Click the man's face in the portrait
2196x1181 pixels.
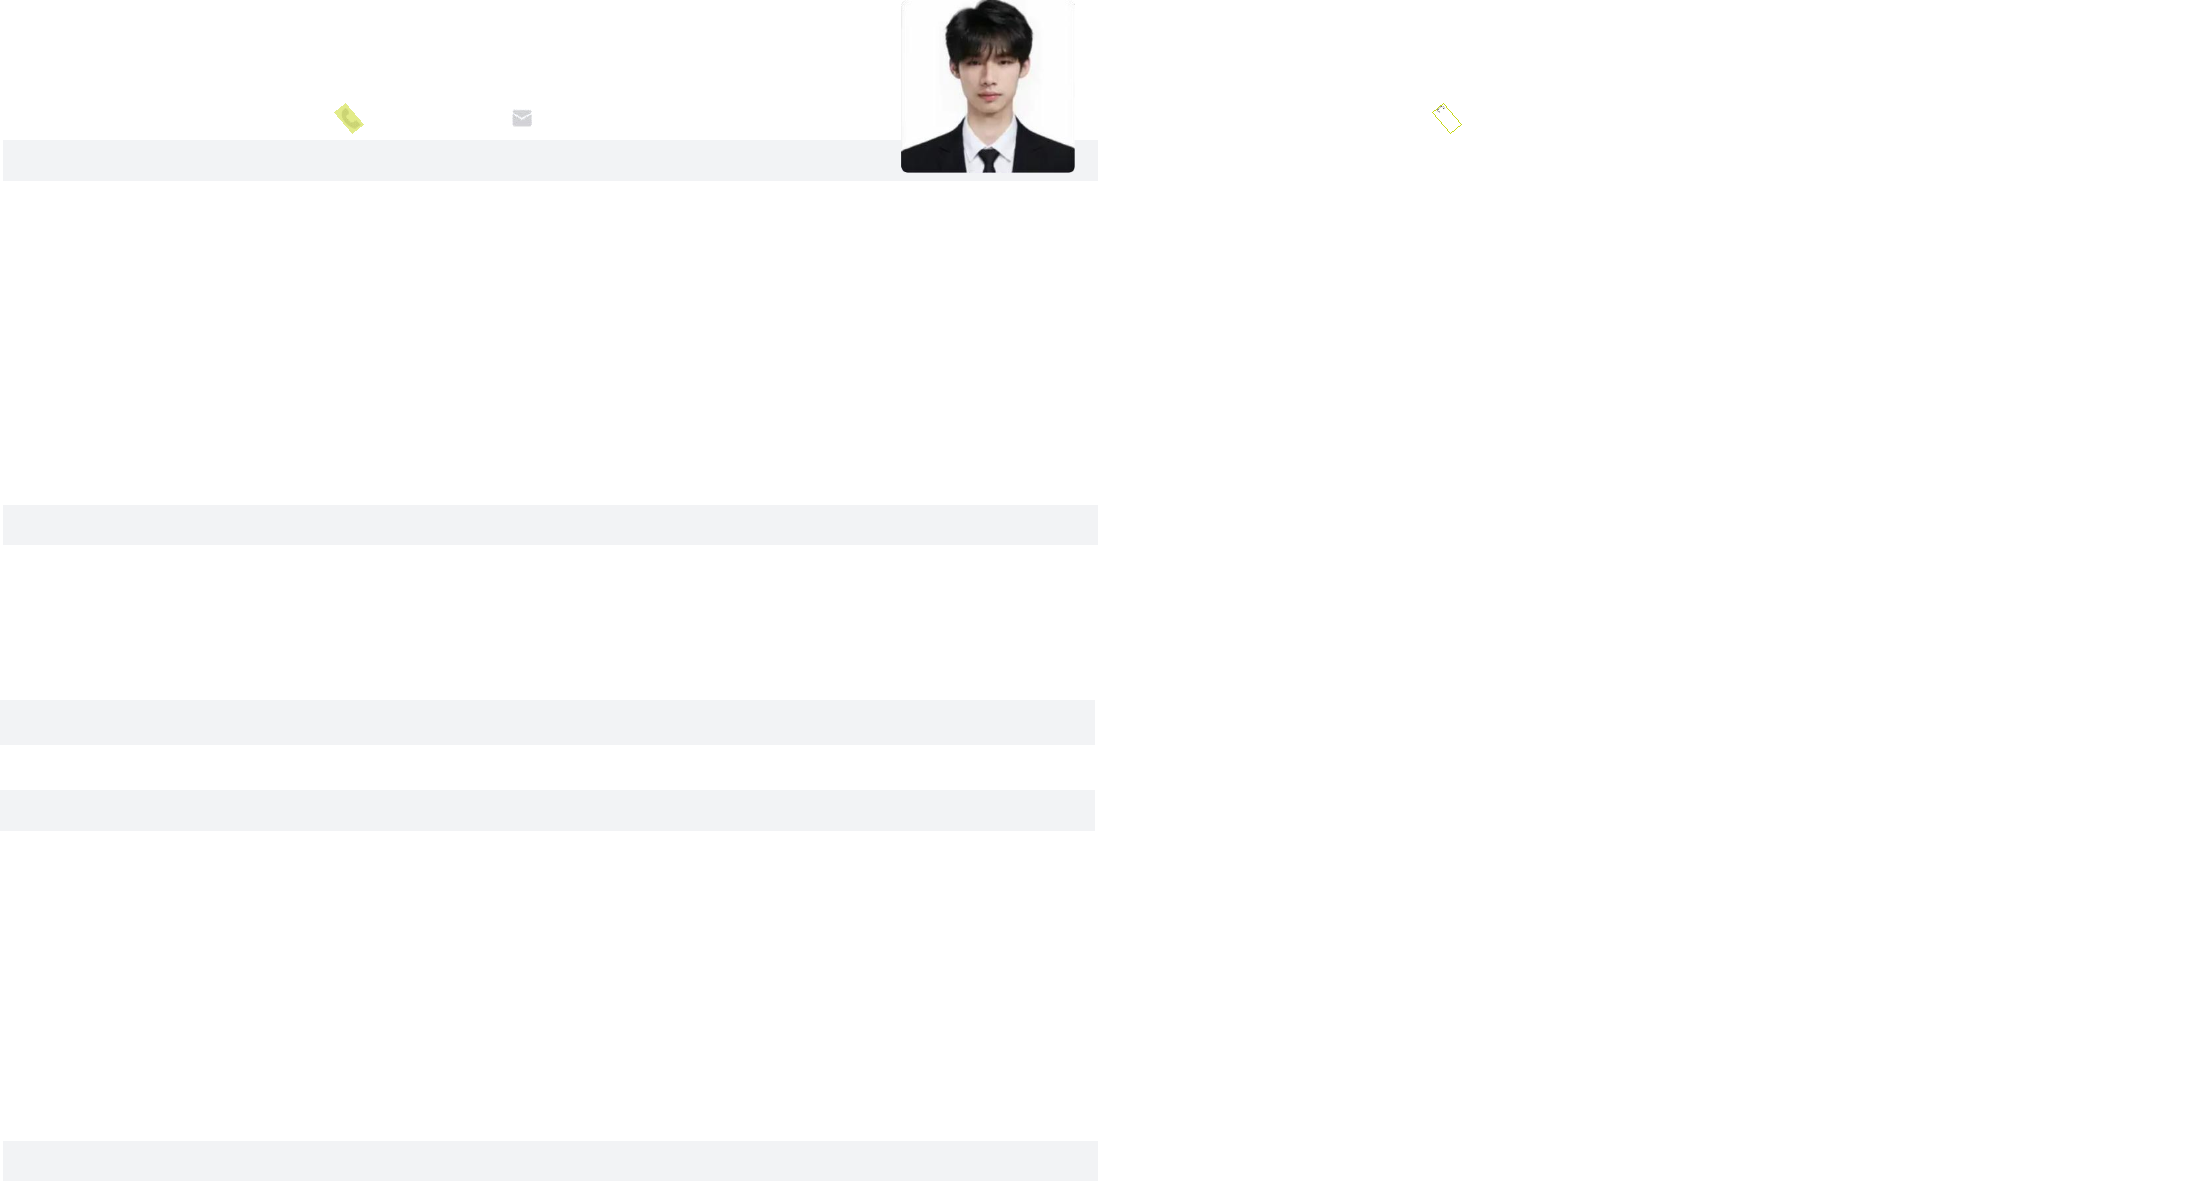pos(988,82)
